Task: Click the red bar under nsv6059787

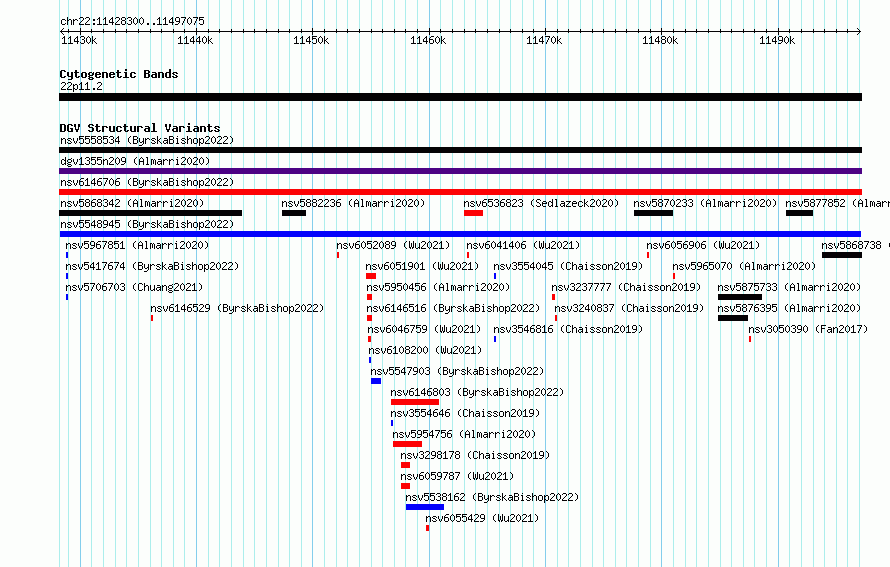Action: [x=405, y=486]
